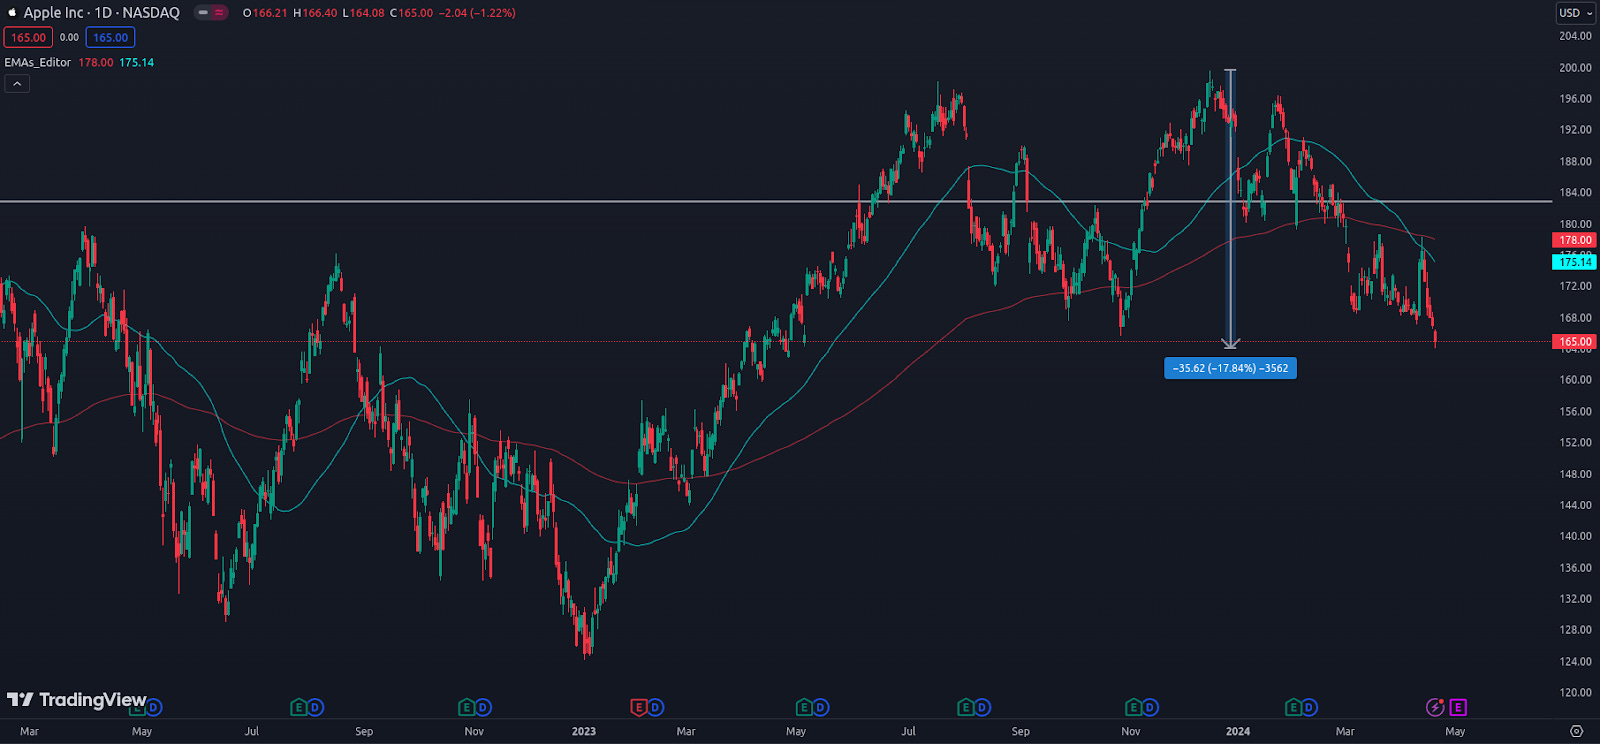Open the May 2023 dividend D marker
Screen dimensions: 1600x744
point(821,707)
